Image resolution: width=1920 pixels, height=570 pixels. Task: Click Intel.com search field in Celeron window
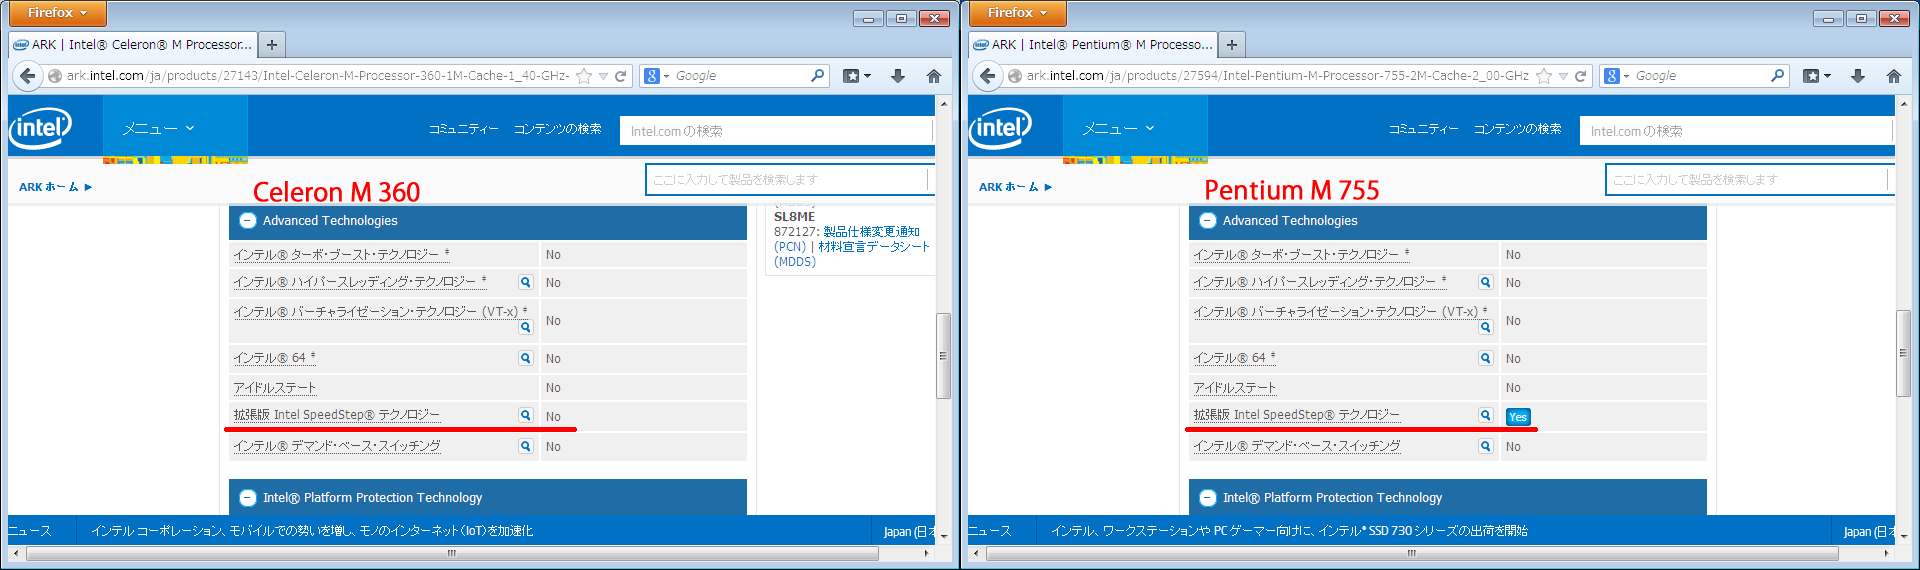click(776, 131)
